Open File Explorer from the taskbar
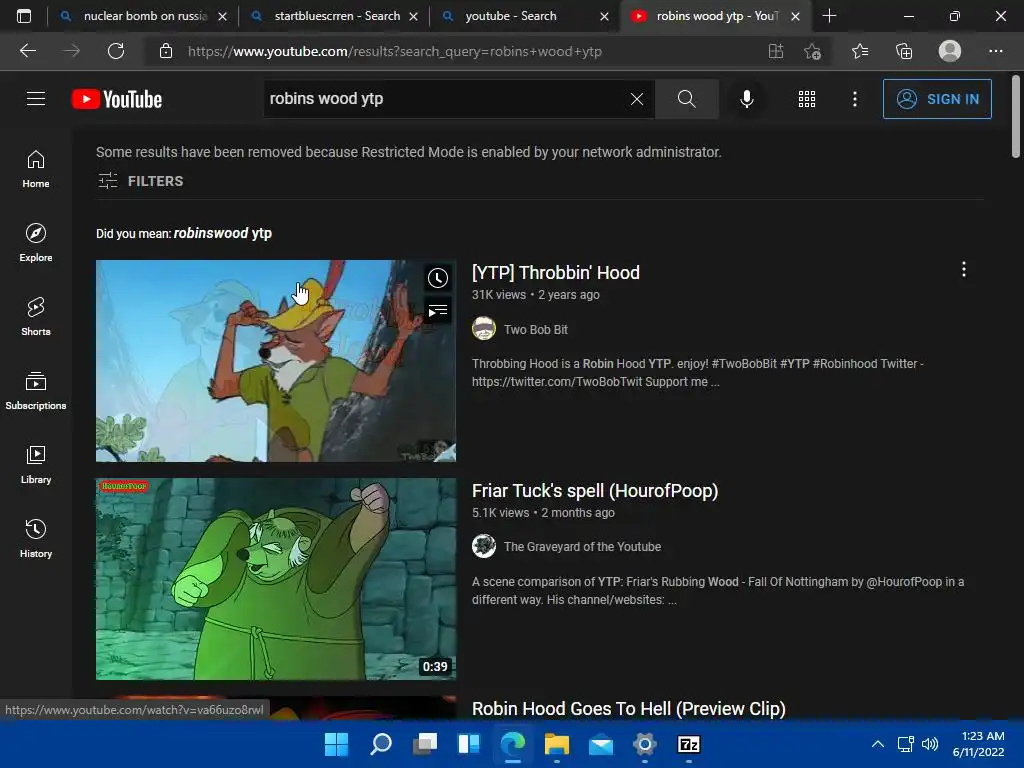 [557, 744]
